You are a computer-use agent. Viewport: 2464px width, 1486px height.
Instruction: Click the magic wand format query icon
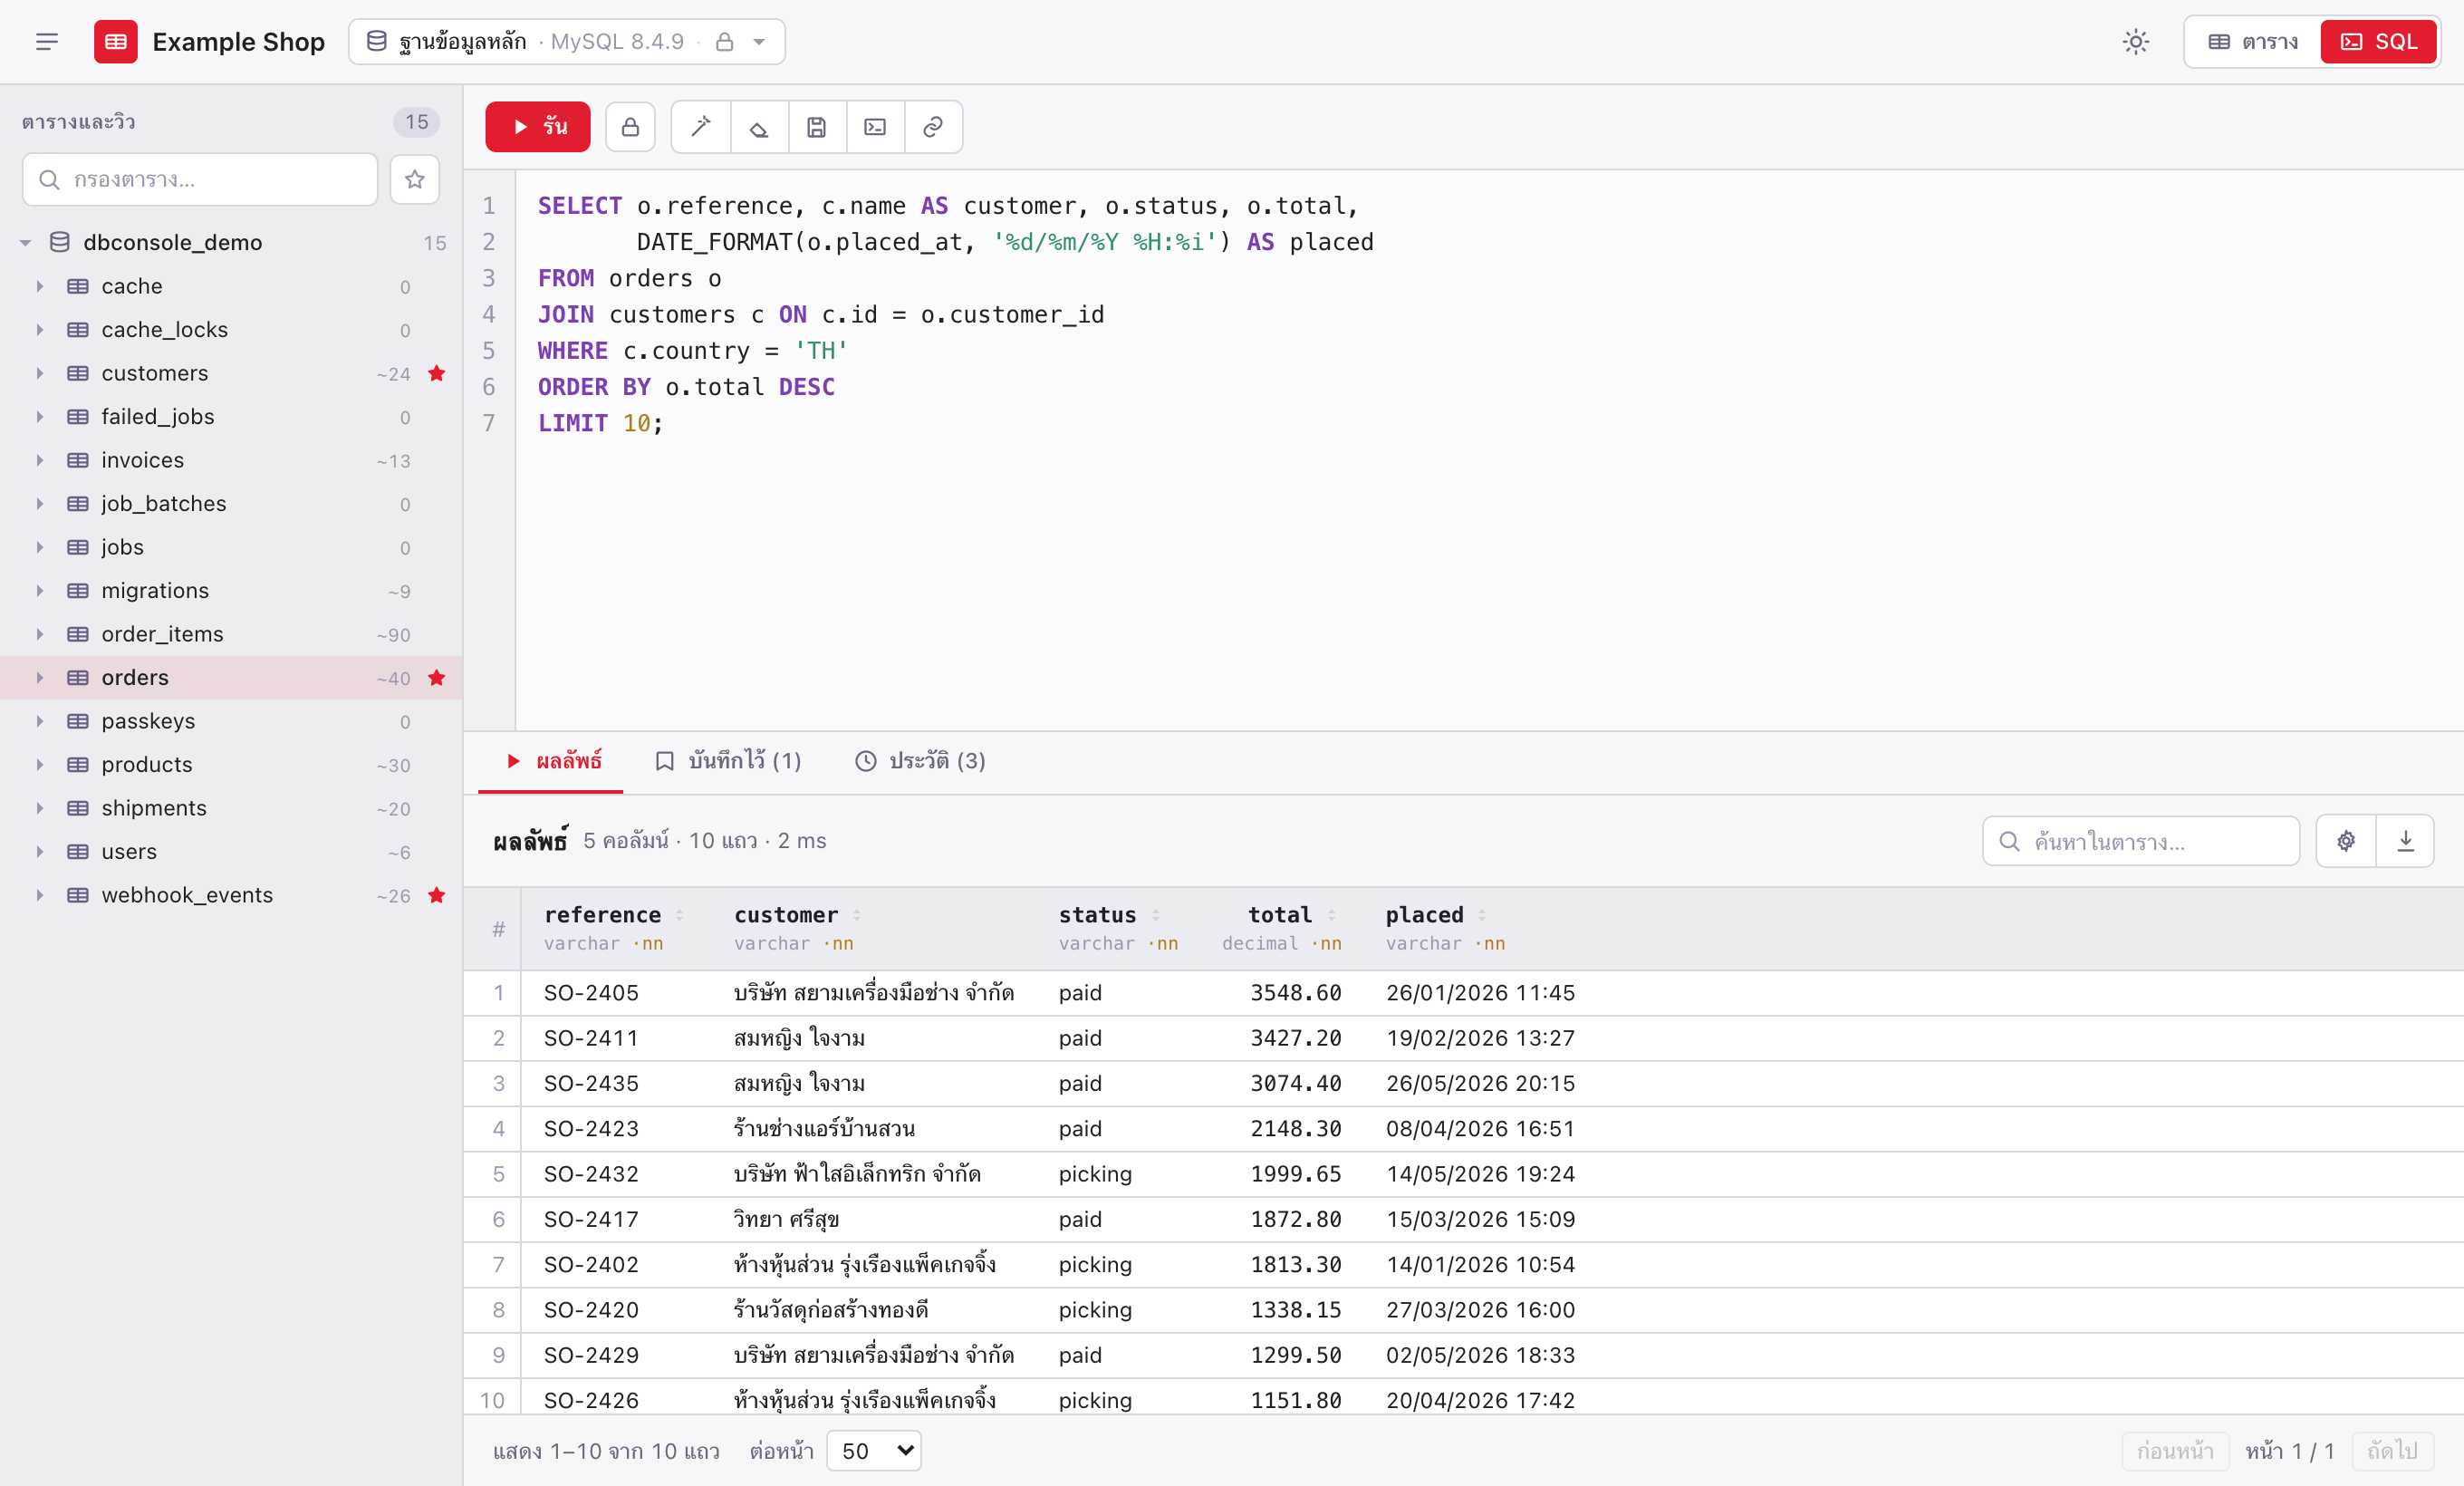[x=701, y=127]
